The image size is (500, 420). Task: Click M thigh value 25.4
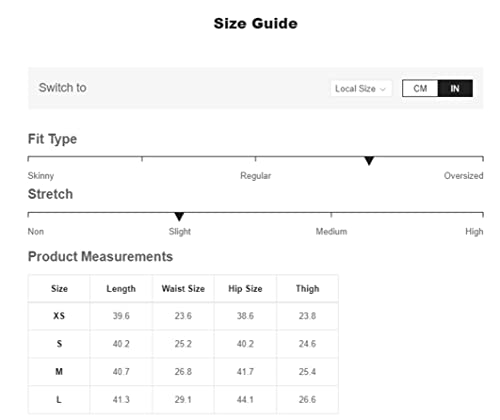(x=307, y=371)
